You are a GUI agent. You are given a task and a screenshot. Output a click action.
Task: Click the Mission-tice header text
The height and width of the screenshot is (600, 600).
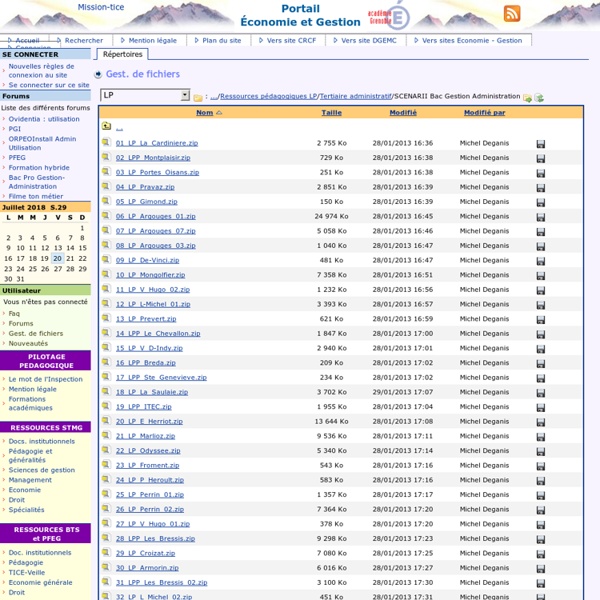(x=101, y=7)
